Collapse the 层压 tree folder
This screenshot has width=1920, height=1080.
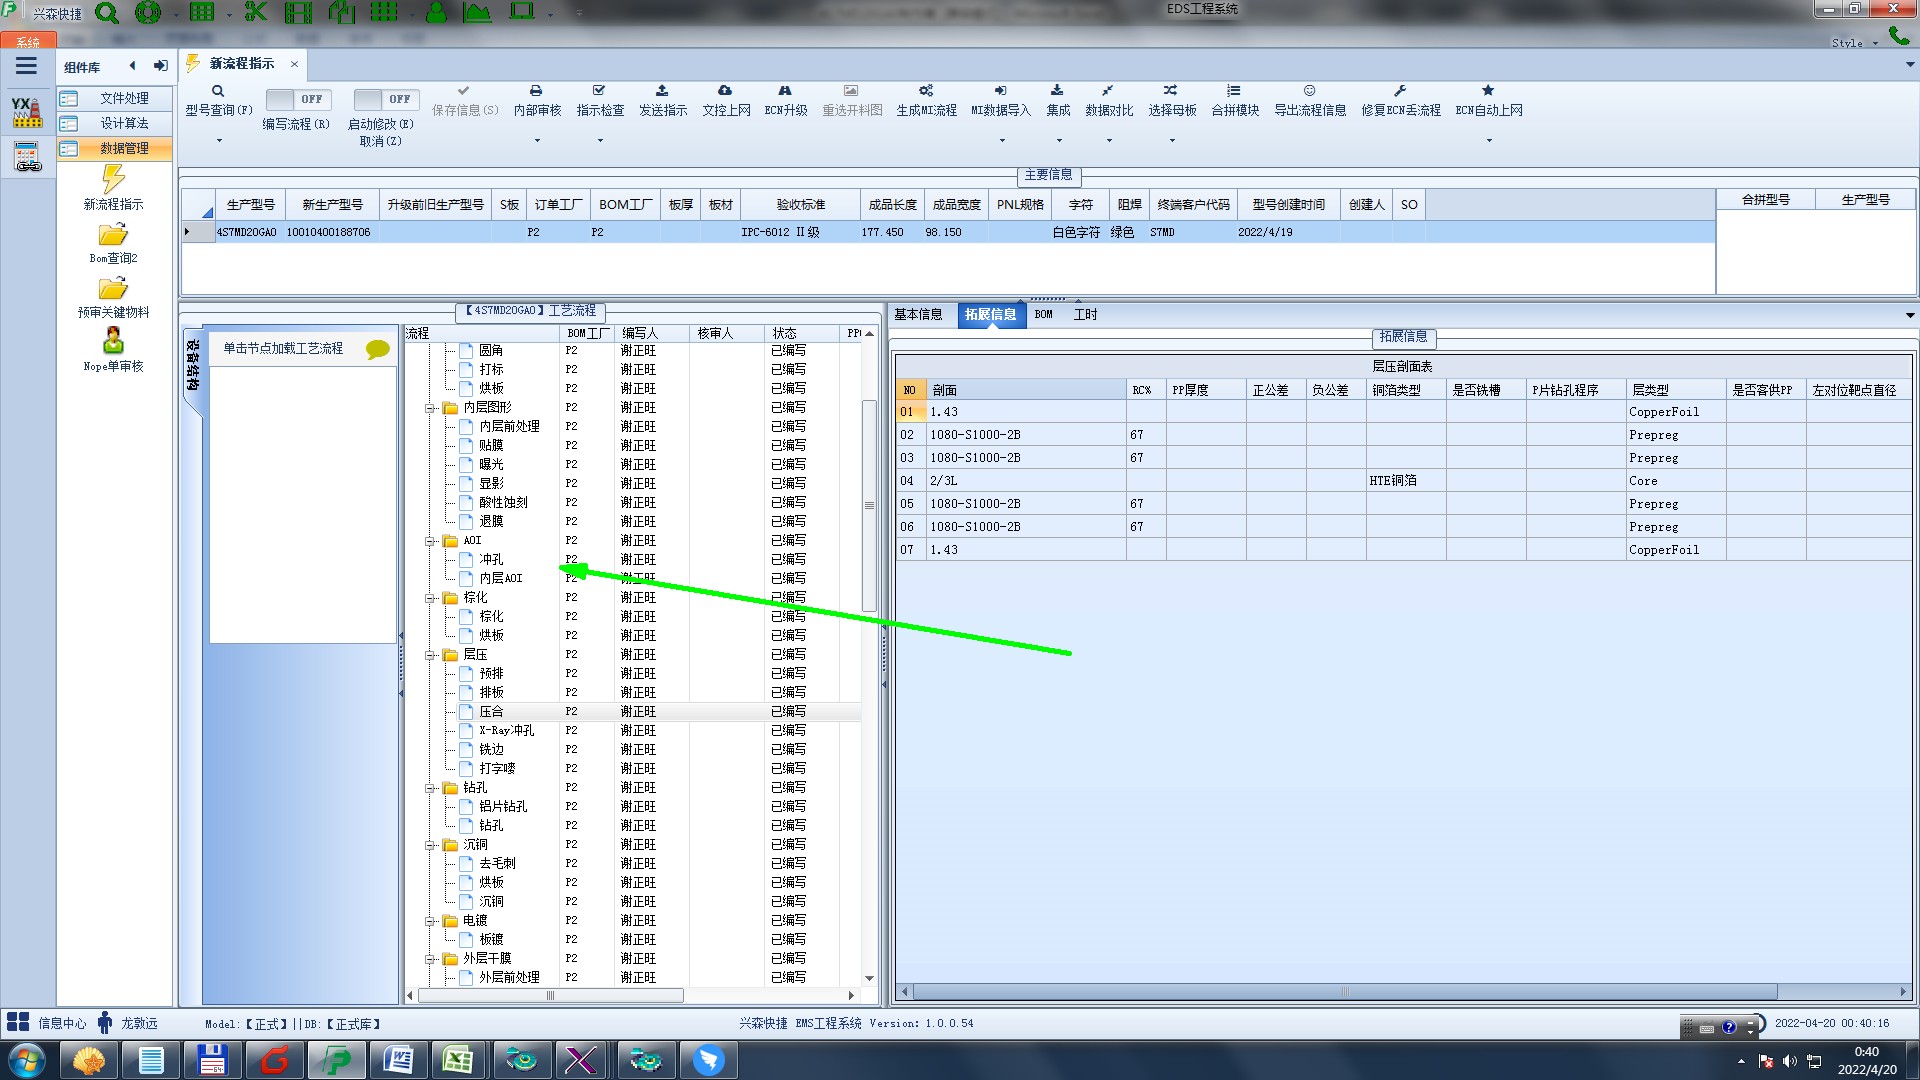431,655
